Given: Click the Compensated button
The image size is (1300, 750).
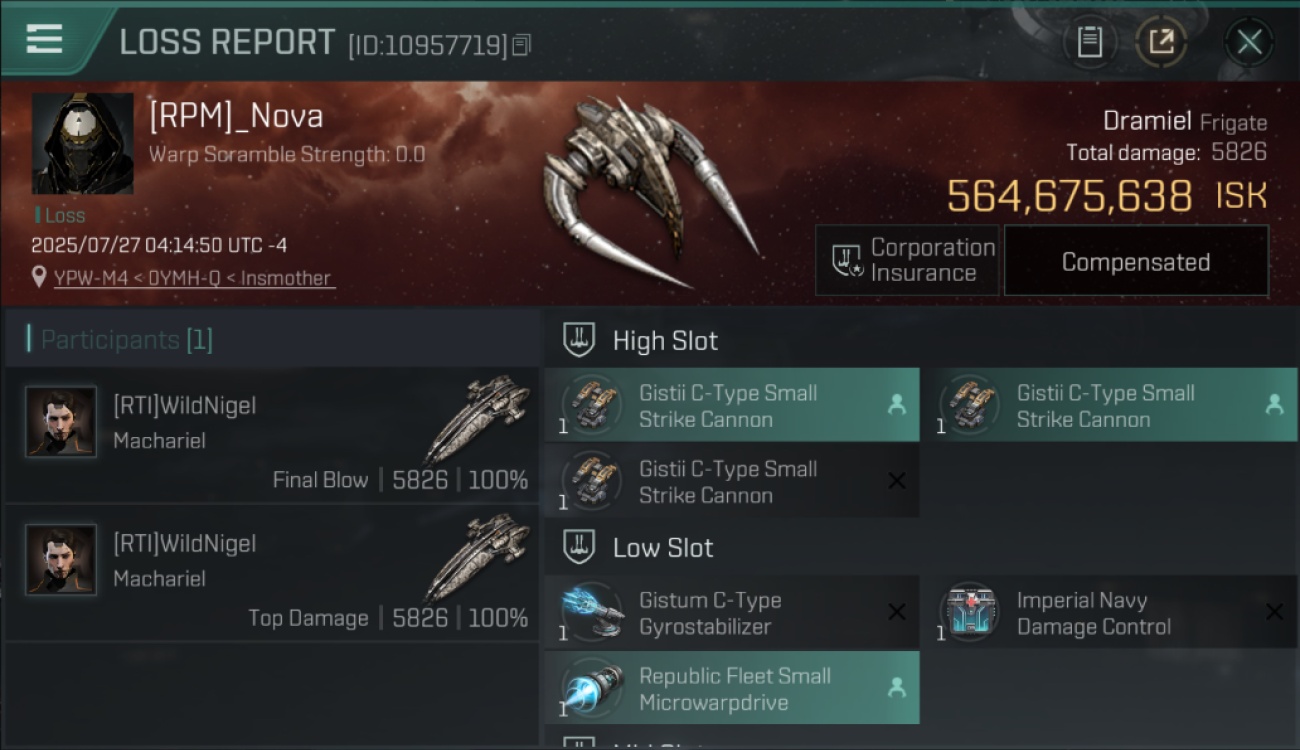Looking at the screenshot, I should 1136,261.
